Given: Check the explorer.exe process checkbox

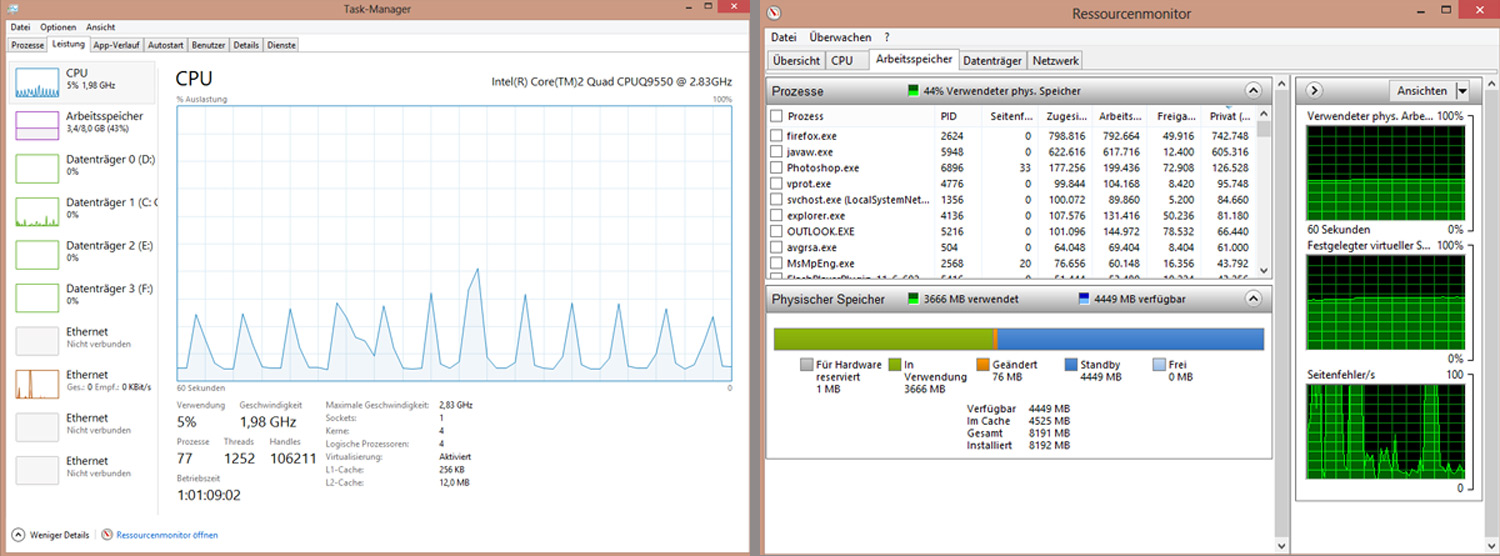Looking at the screenshot, I should (777, 216).
